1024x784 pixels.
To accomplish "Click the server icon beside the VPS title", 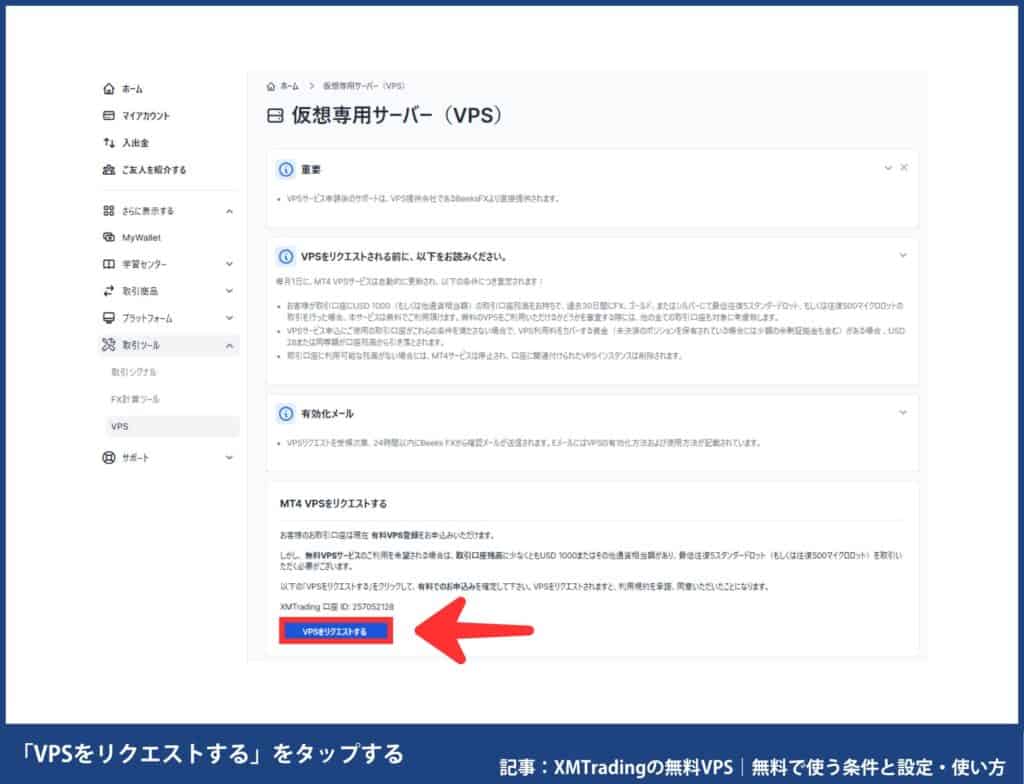I will [276, 116].
